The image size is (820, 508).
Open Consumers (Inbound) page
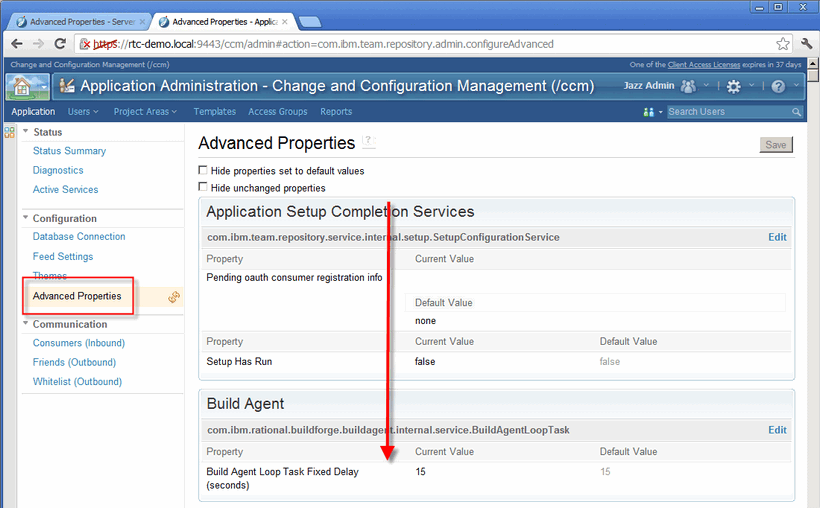point(79,343)
